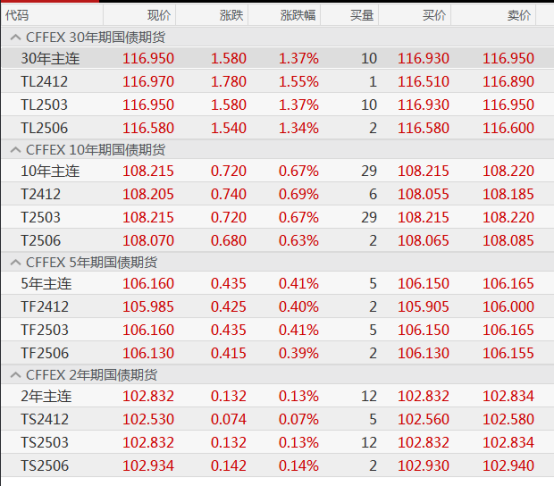The image size is (554, 486).
Task: Choose the T2503 contract row
Action: (277, 217)
